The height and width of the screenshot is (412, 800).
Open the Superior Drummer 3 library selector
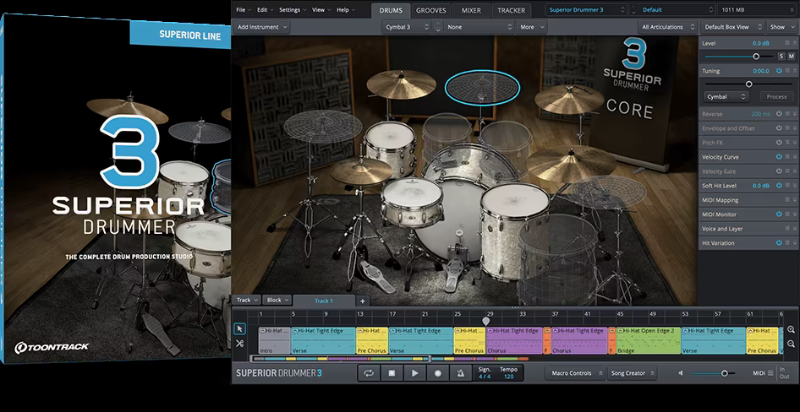tap(586, 10)
